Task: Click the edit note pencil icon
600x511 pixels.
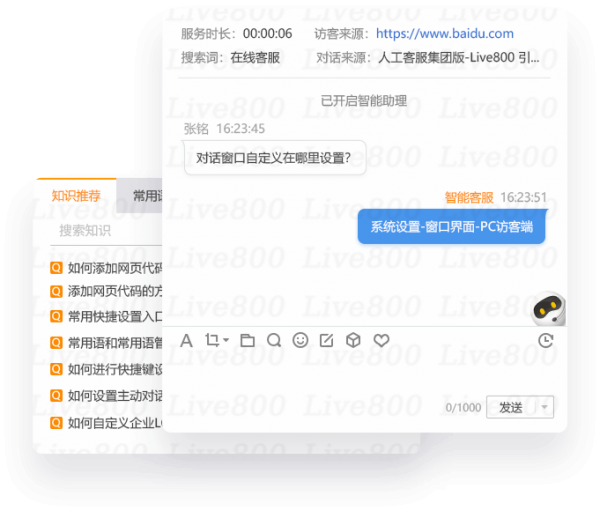Action: coord(327,340)
